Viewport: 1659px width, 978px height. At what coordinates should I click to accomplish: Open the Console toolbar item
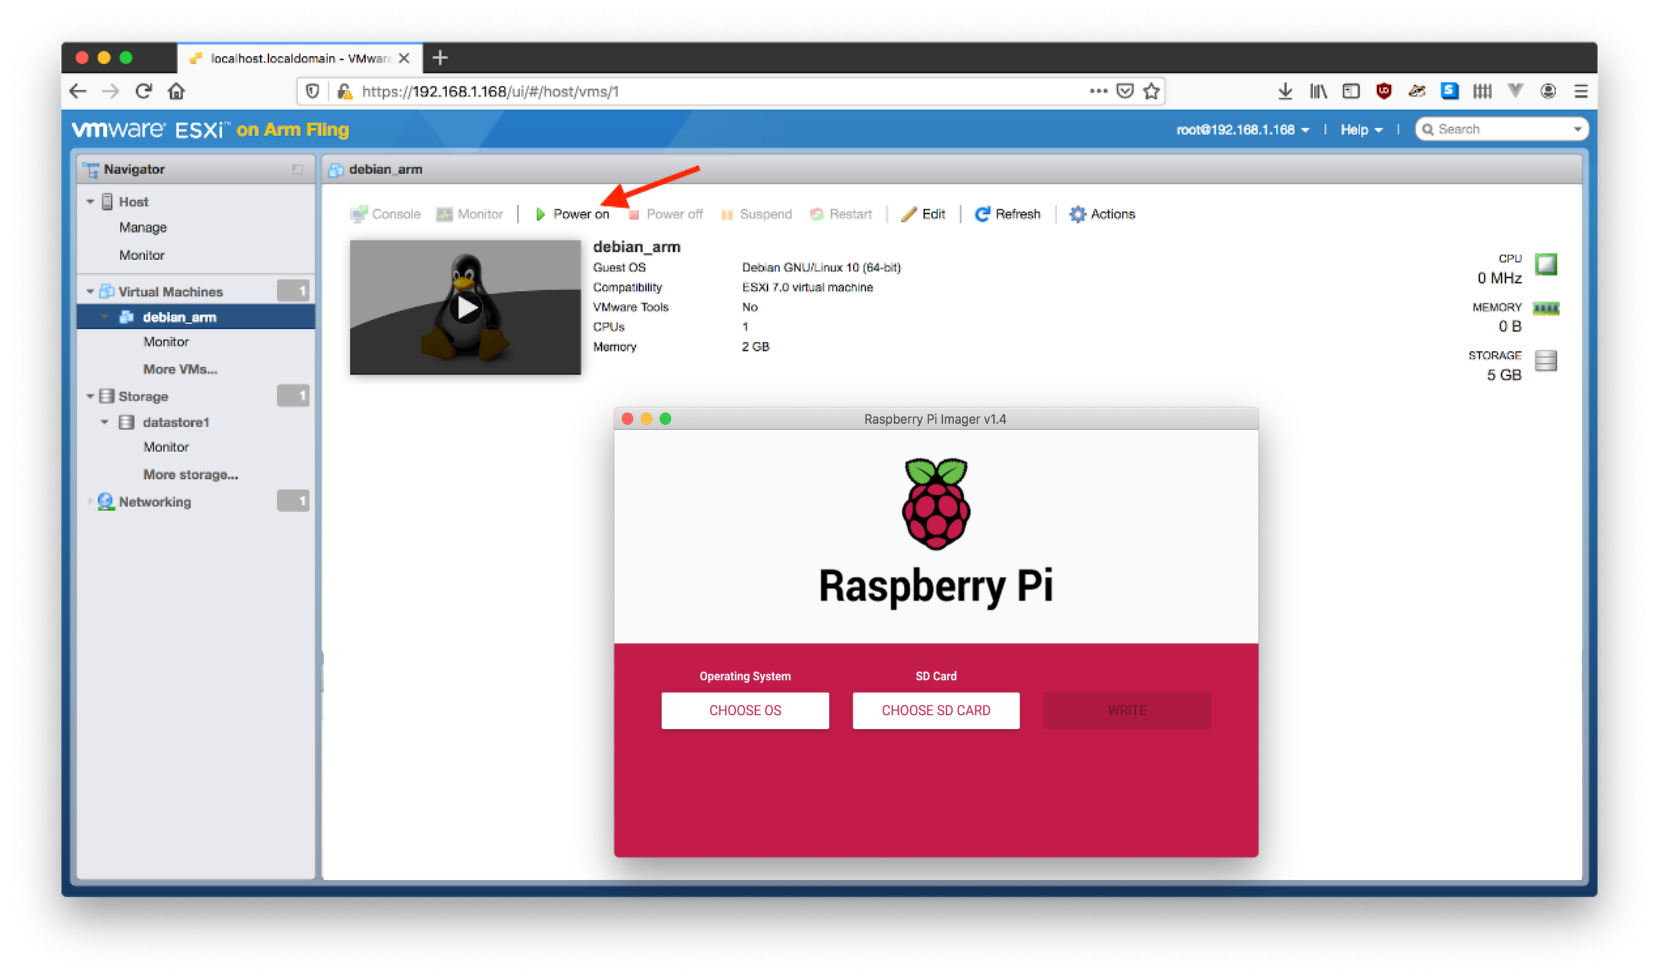(386, 214)
